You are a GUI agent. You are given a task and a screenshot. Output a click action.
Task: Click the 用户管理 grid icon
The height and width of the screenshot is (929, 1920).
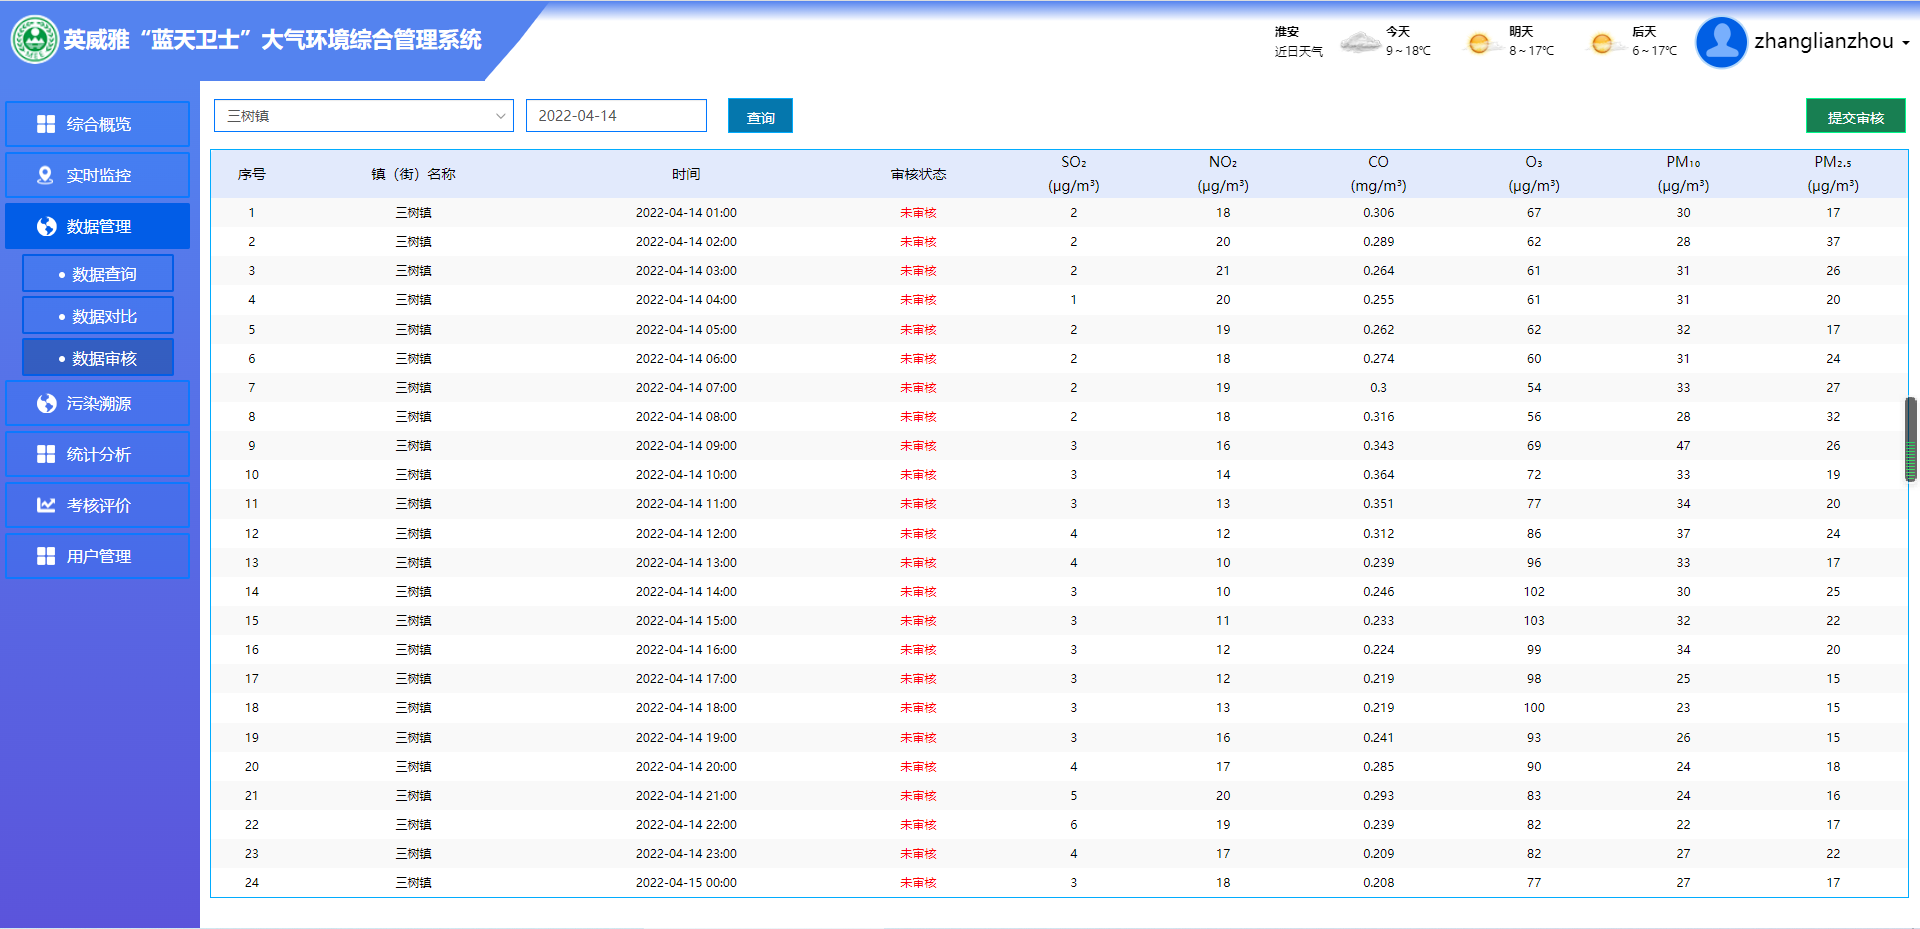pos(46,556)
